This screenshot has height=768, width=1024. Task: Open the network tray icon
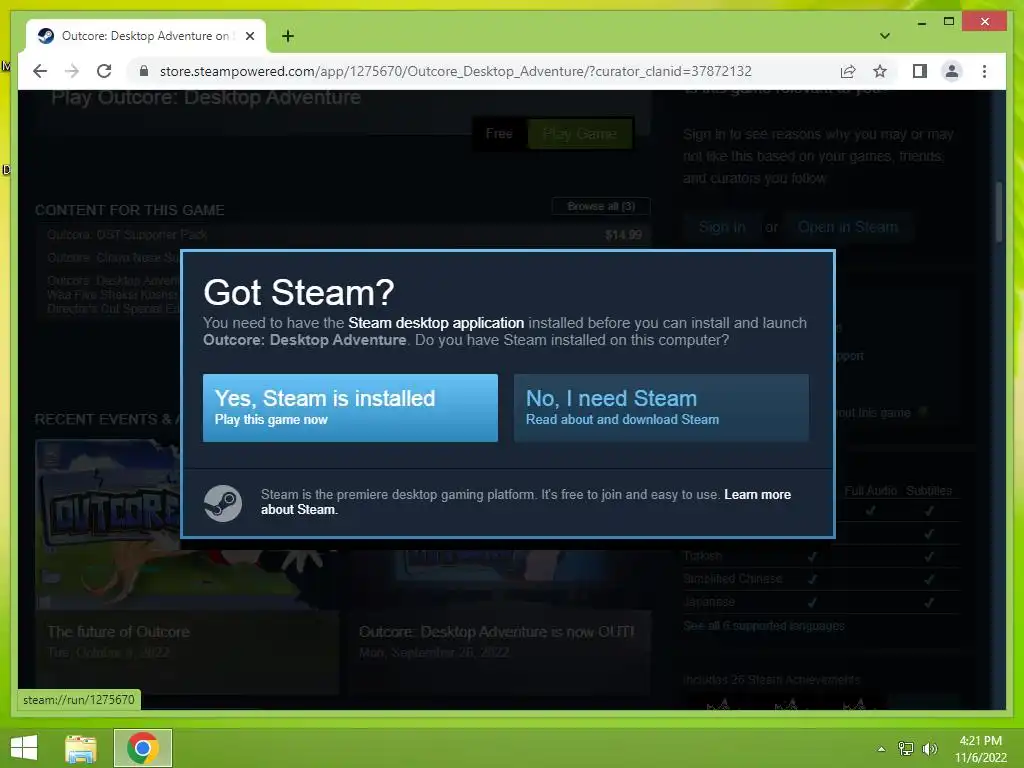click(906, 749)
